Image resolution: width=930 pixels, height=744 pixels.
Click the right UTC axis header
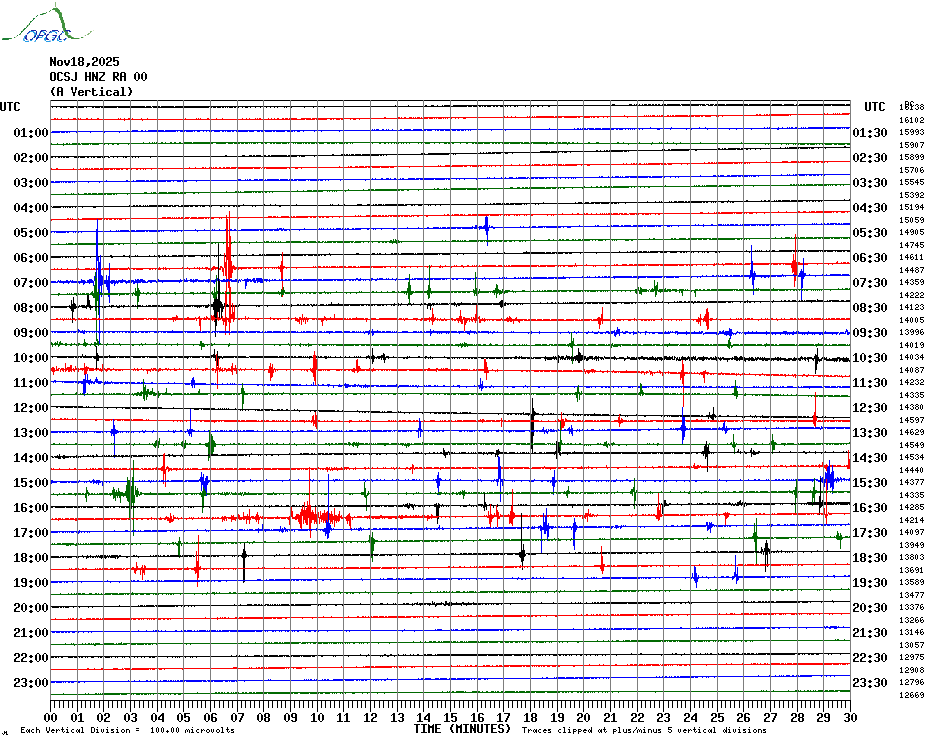coord(874,107)
